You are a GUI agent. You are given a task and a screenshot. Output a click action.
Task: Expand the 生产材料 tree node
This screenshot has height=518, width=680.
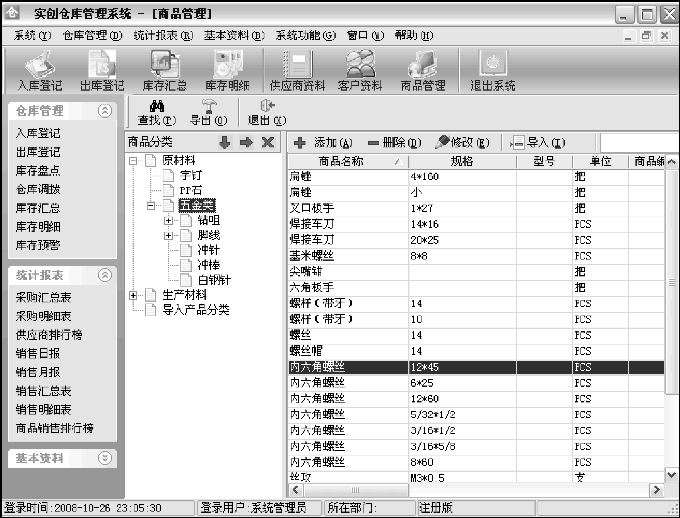click(133, 295)
